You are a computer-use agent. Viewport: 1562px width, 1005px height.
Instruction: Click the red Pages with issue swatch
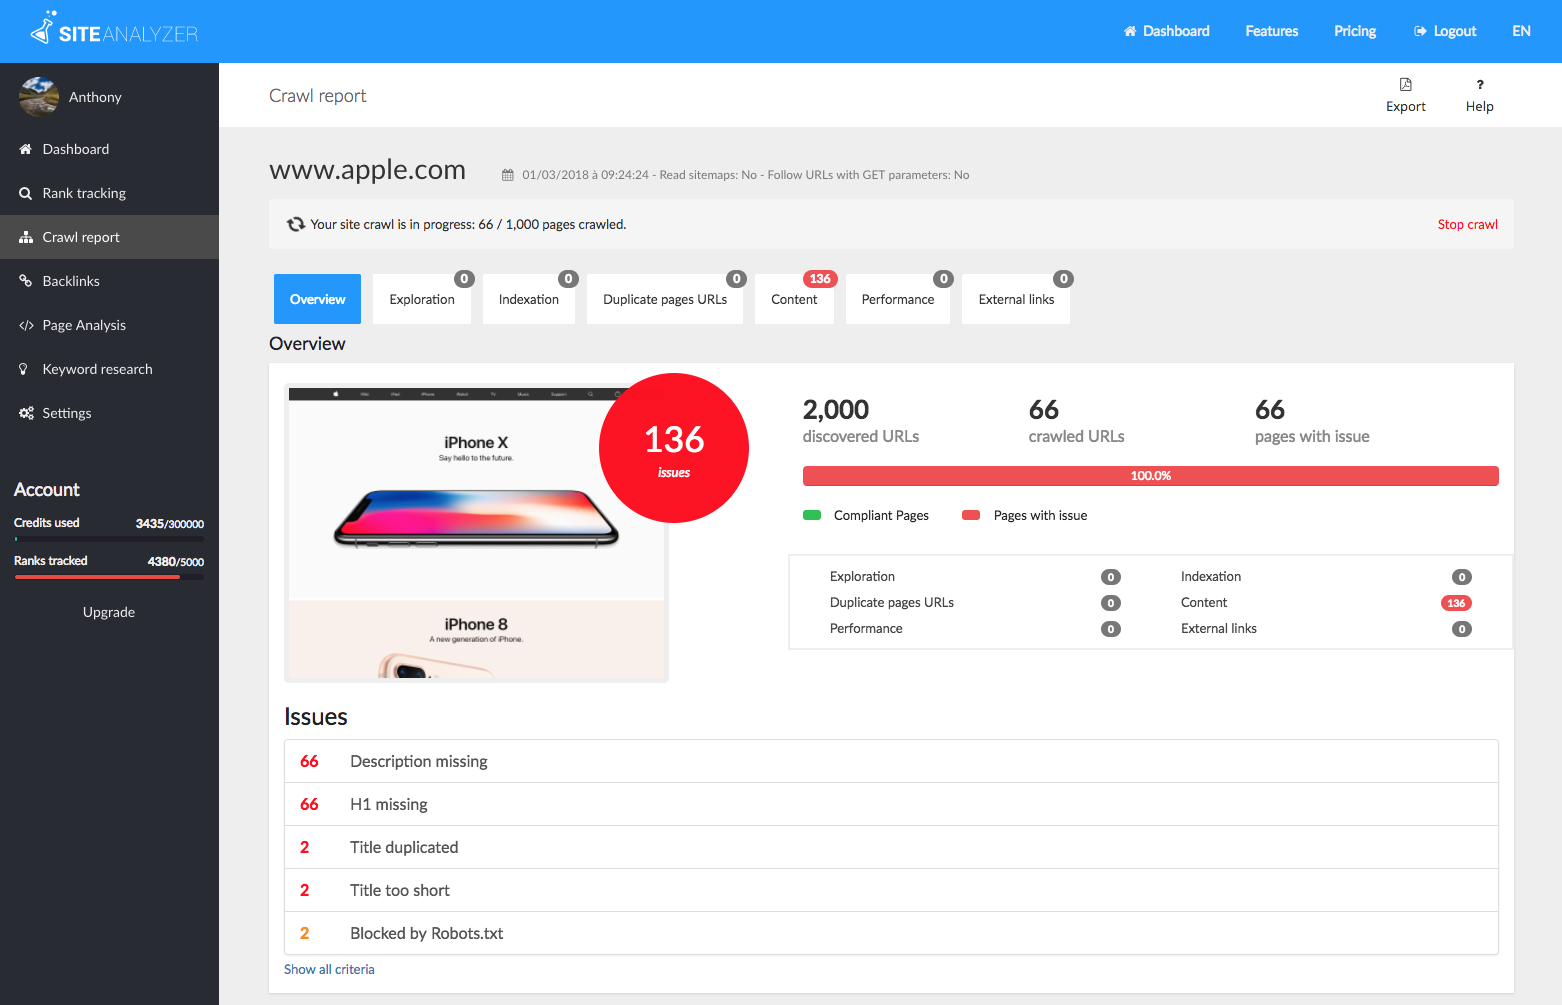click(x=970, y=515)
